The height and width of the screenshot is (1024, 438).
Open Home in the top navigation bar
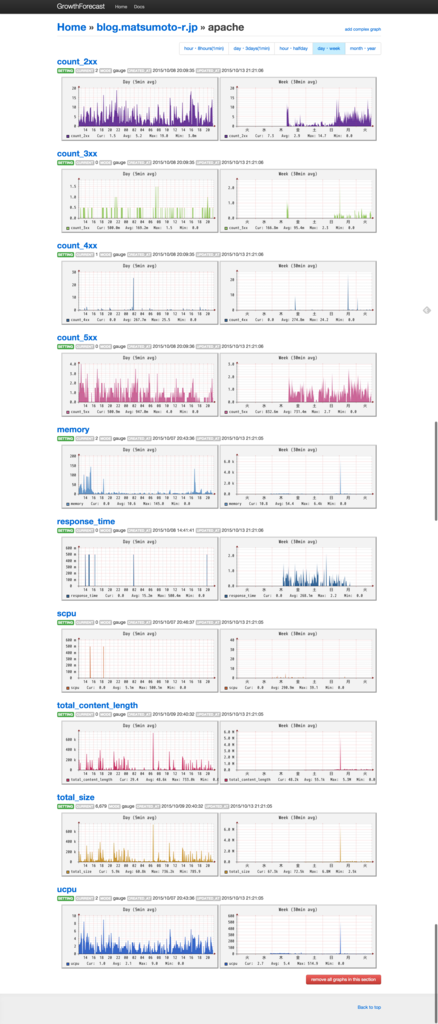pyautogui.click(x=121, y=6)
